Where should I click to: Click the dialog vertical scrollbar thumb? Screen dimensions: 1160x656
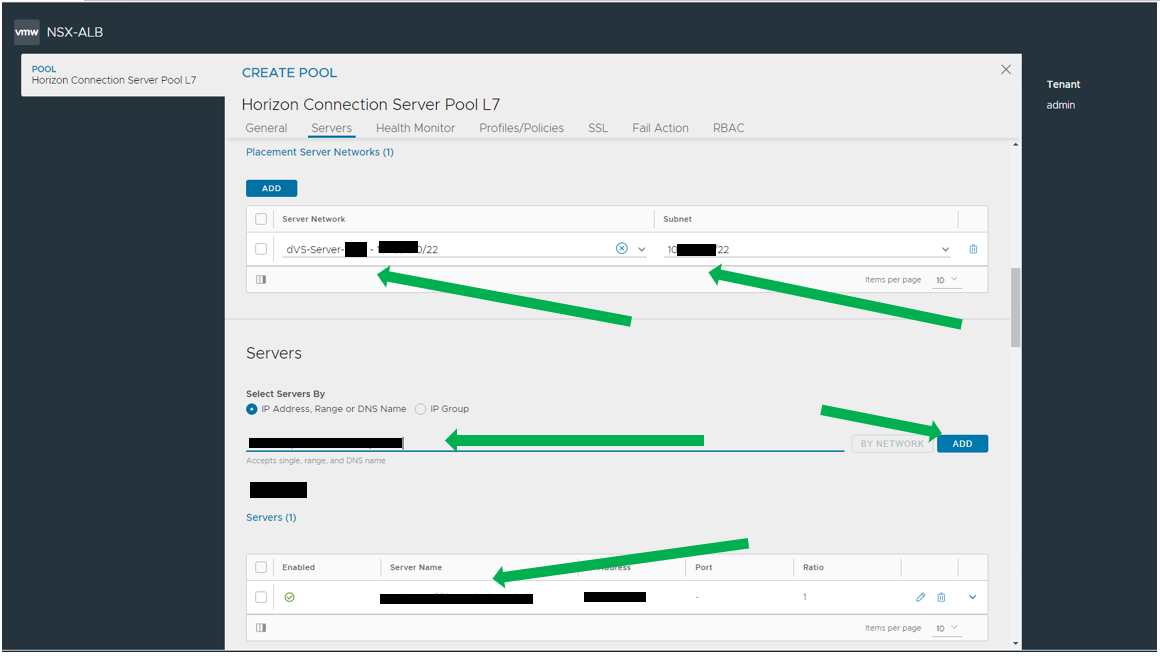[x=1016, y=307]
